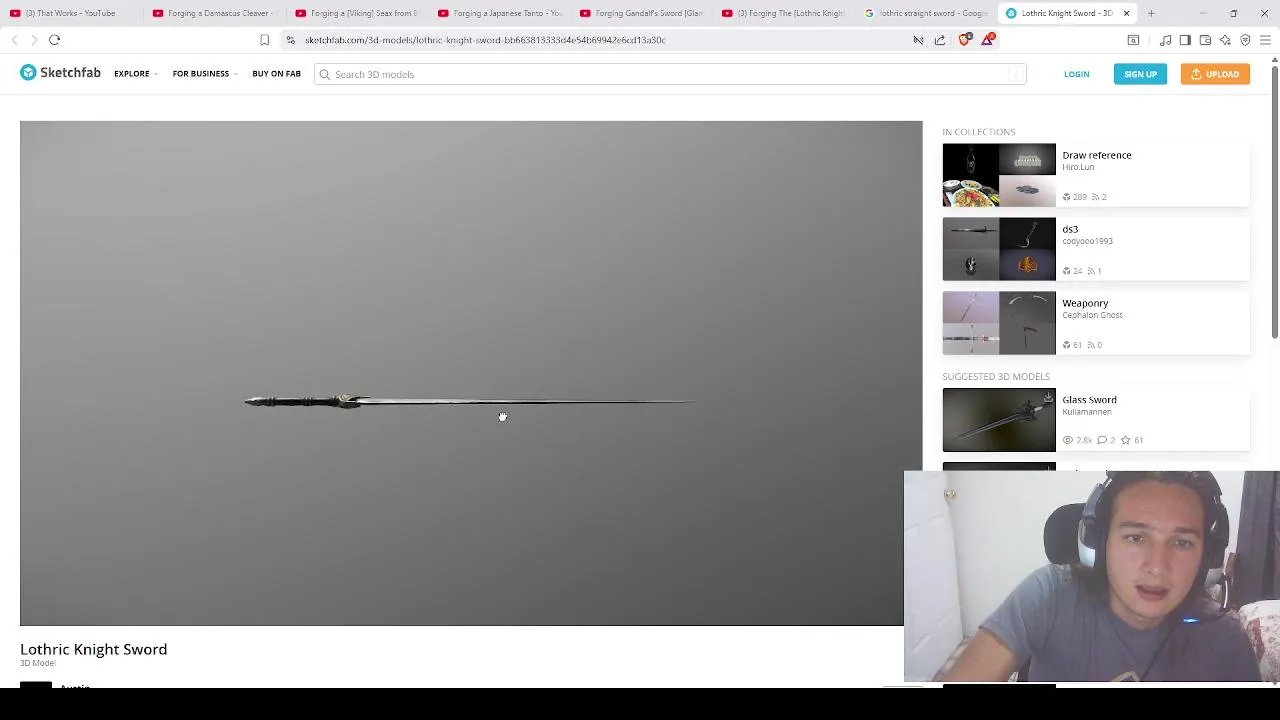This screenshot has width=1280, height=720.
Task: Bookmark this page with the bookmark icon
Action: [x=264, y=40]
